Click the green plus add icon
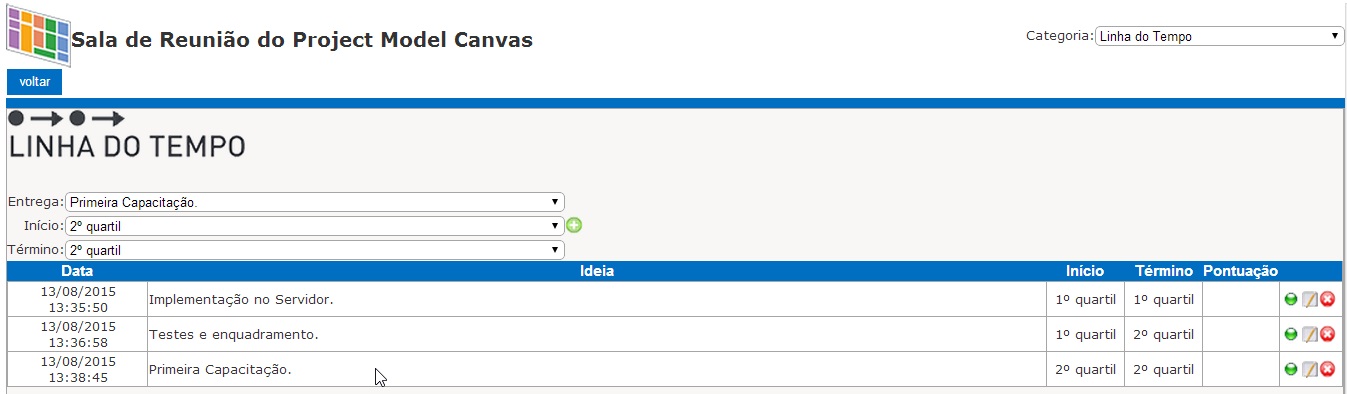Viewport: 1347px width, 394px height. pyautogui.click(x=574, y=225)
